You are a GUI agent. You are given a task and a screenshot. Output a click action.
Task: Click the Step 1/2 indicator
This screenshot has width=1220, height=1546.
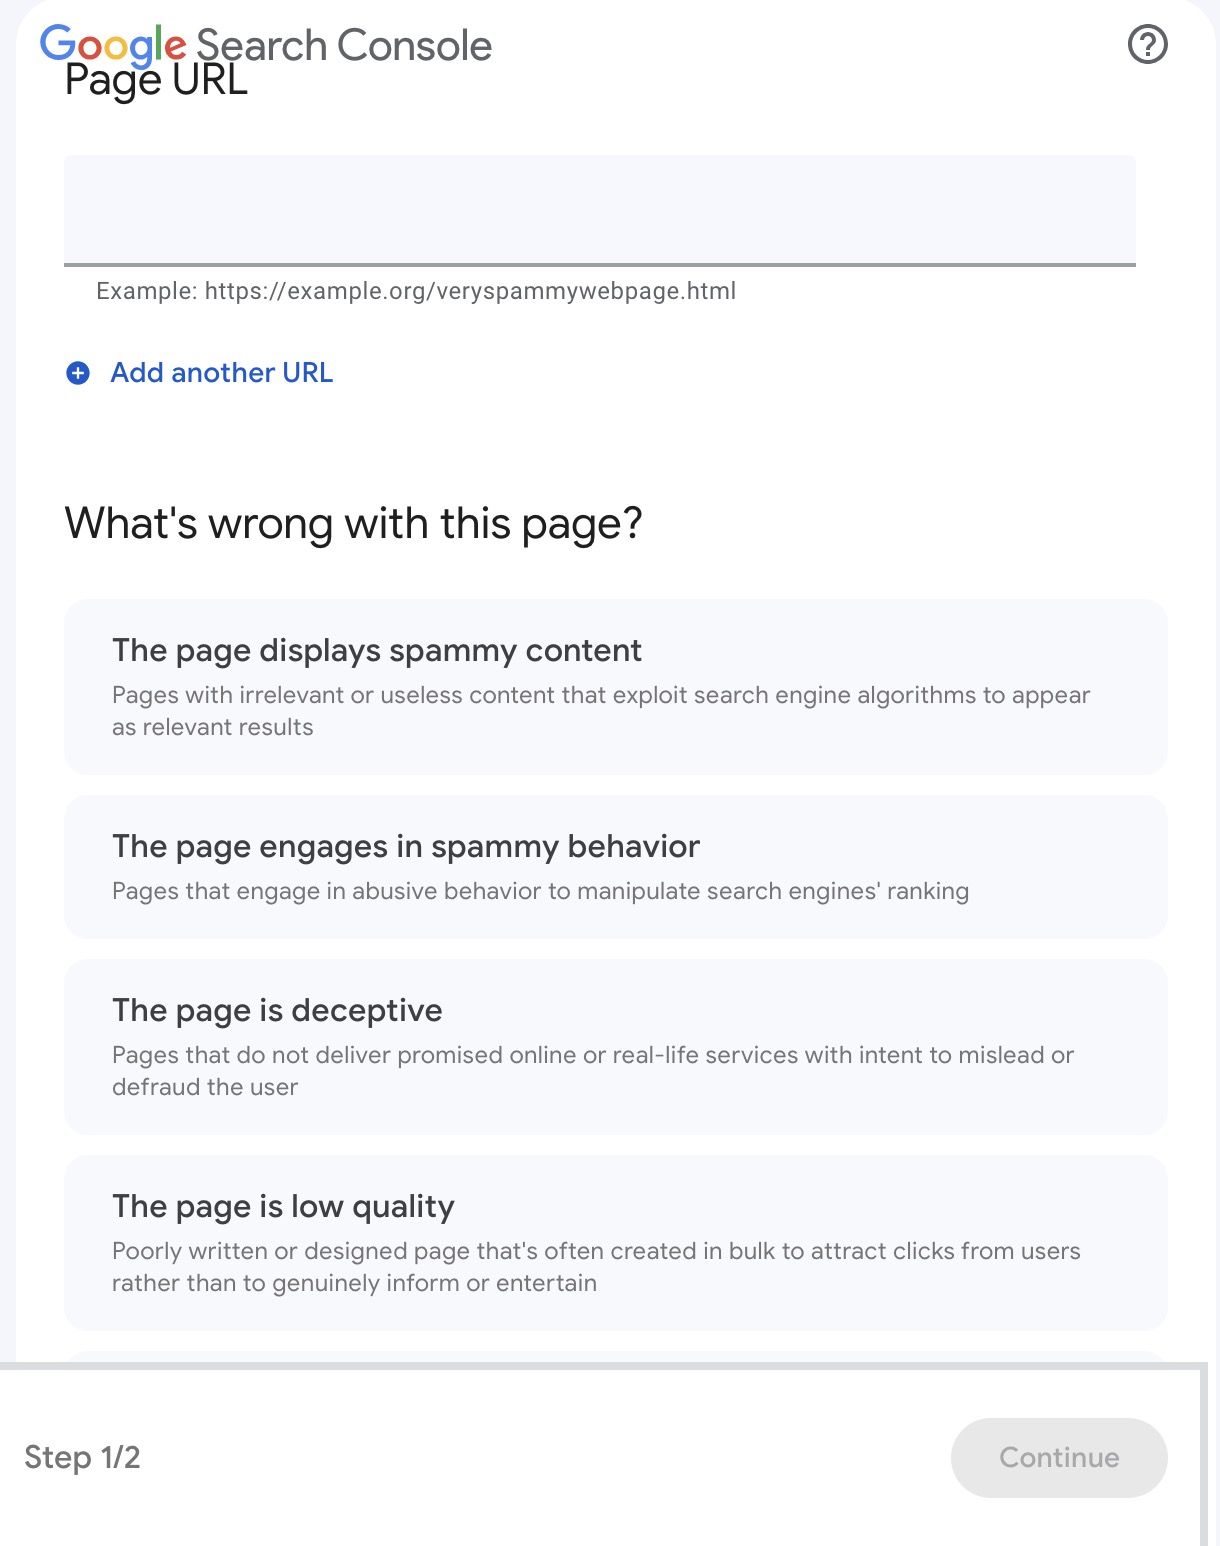tap(82, 1458)
